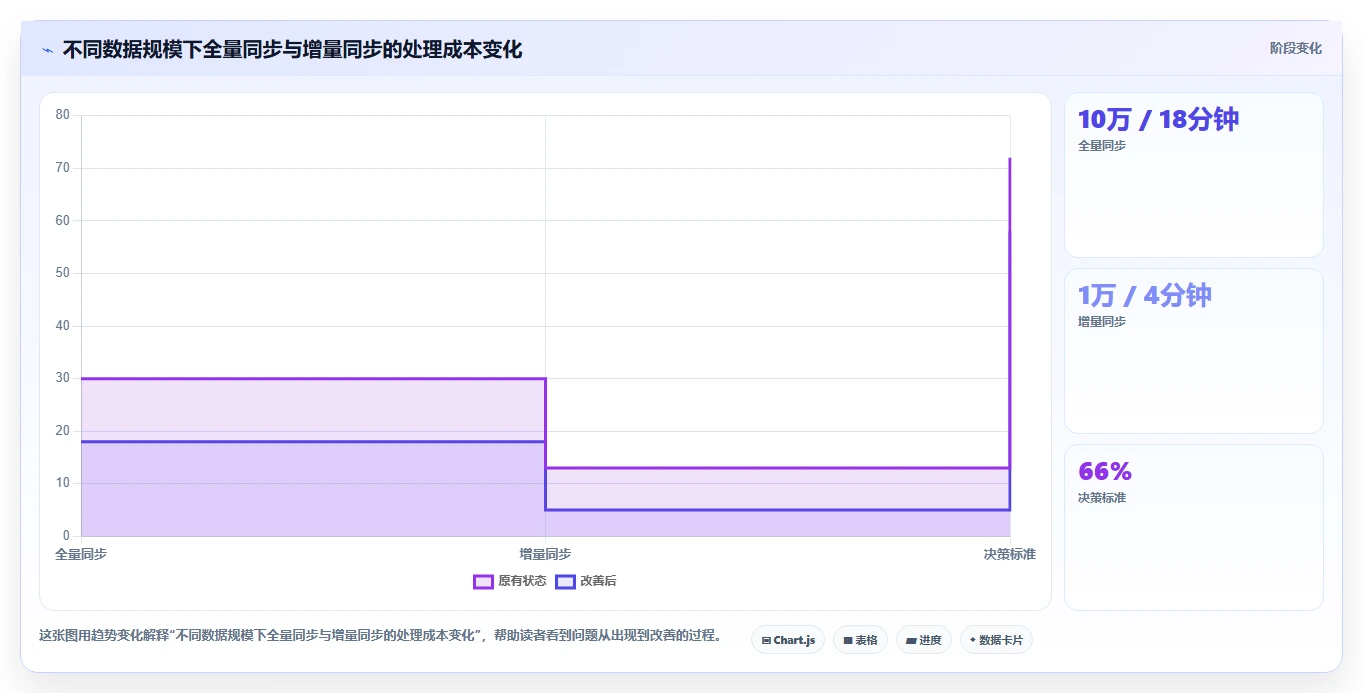Click the chart title 不同数据规模下全量同步与增量同步的处理成本变化
1363x693 pixels.
[x=292, y=49]
